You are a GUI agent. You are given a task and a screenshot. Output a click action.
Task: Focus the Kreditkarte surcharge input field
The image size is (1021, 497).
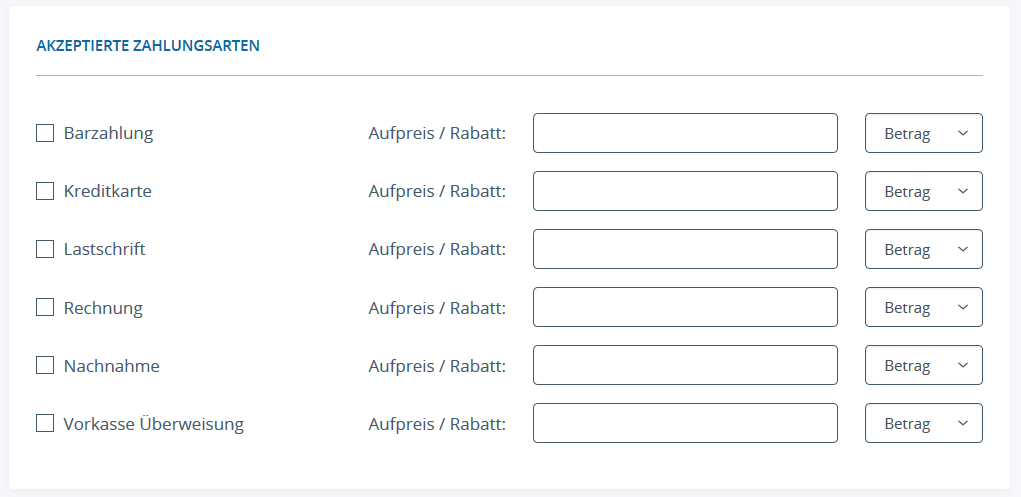coord(685,191)
